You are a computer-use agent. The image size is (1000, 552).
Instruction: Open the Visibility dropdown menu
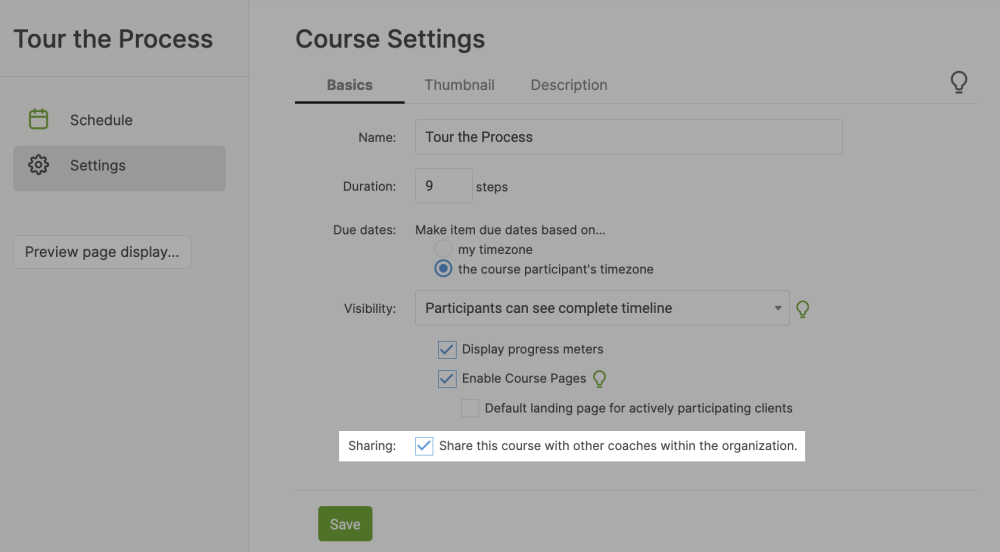602,308
